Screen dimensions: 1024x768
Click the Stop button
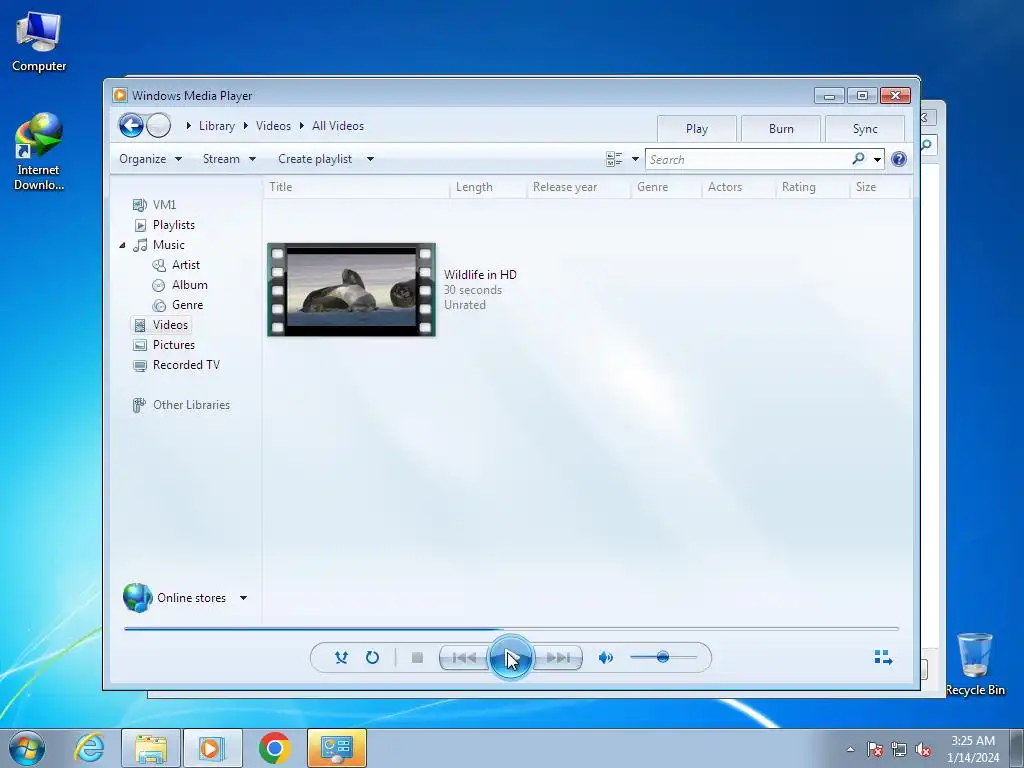click(417, 658)
